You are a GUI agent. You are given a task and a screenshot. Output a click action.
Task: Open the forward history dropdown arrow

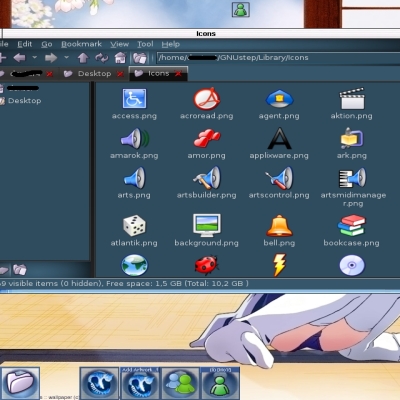66,57
